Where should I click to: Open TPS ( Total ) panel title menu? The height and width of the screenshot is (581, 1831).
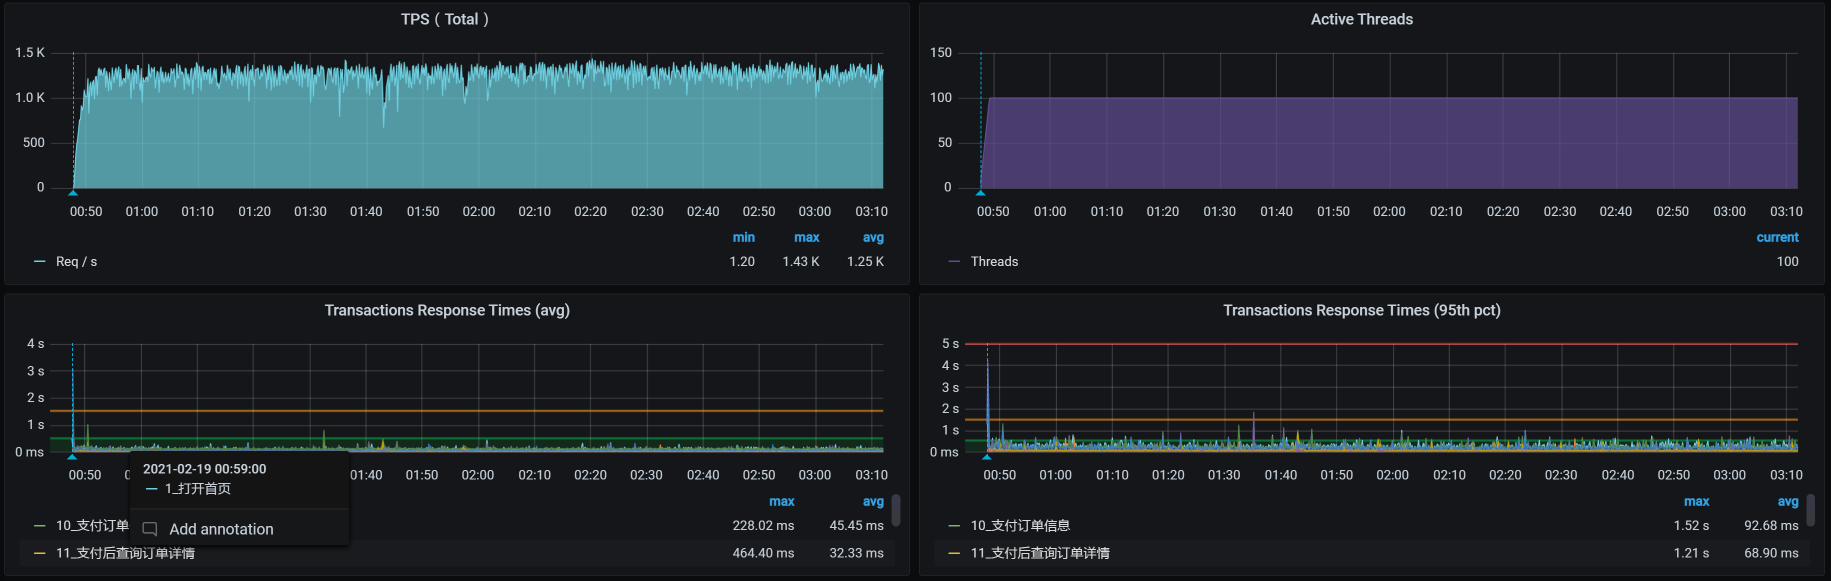click(x=445, y=19)
